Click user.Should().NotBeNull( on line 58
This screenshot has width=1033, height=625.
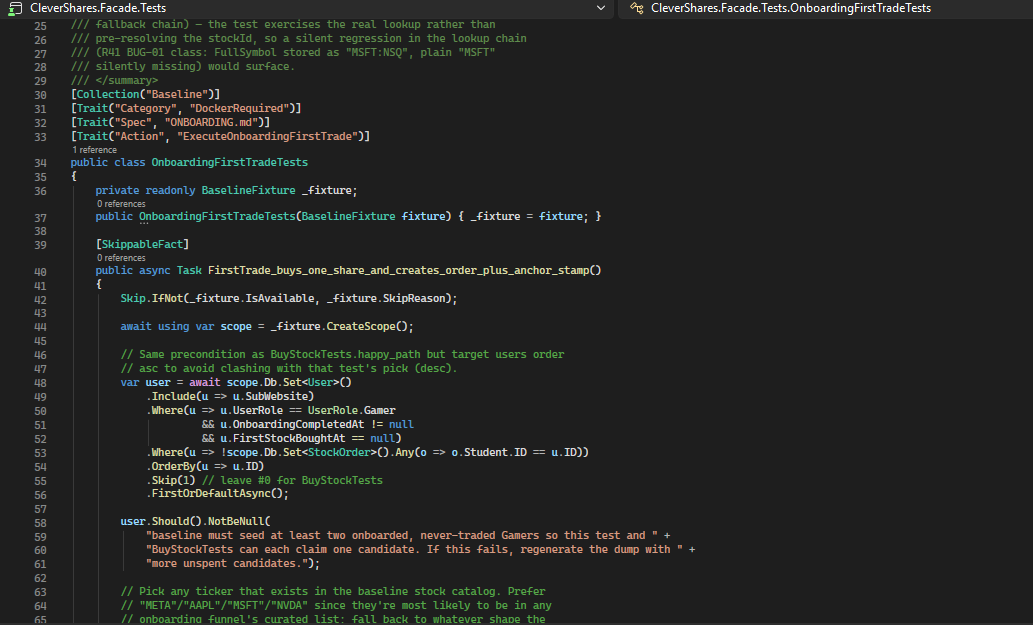(195, 521)
